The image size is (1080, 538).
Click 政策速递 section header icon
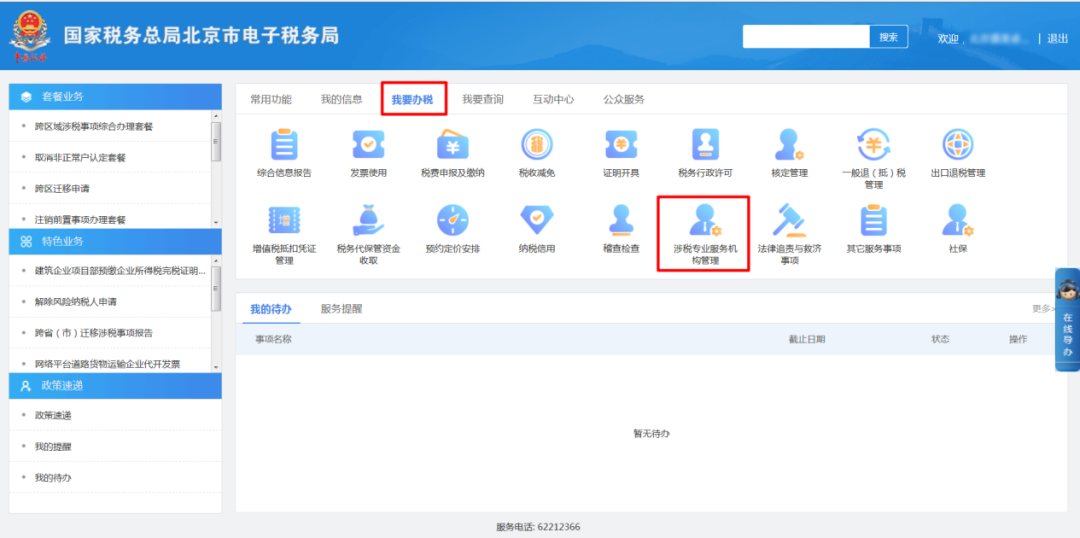pos(26,386)
